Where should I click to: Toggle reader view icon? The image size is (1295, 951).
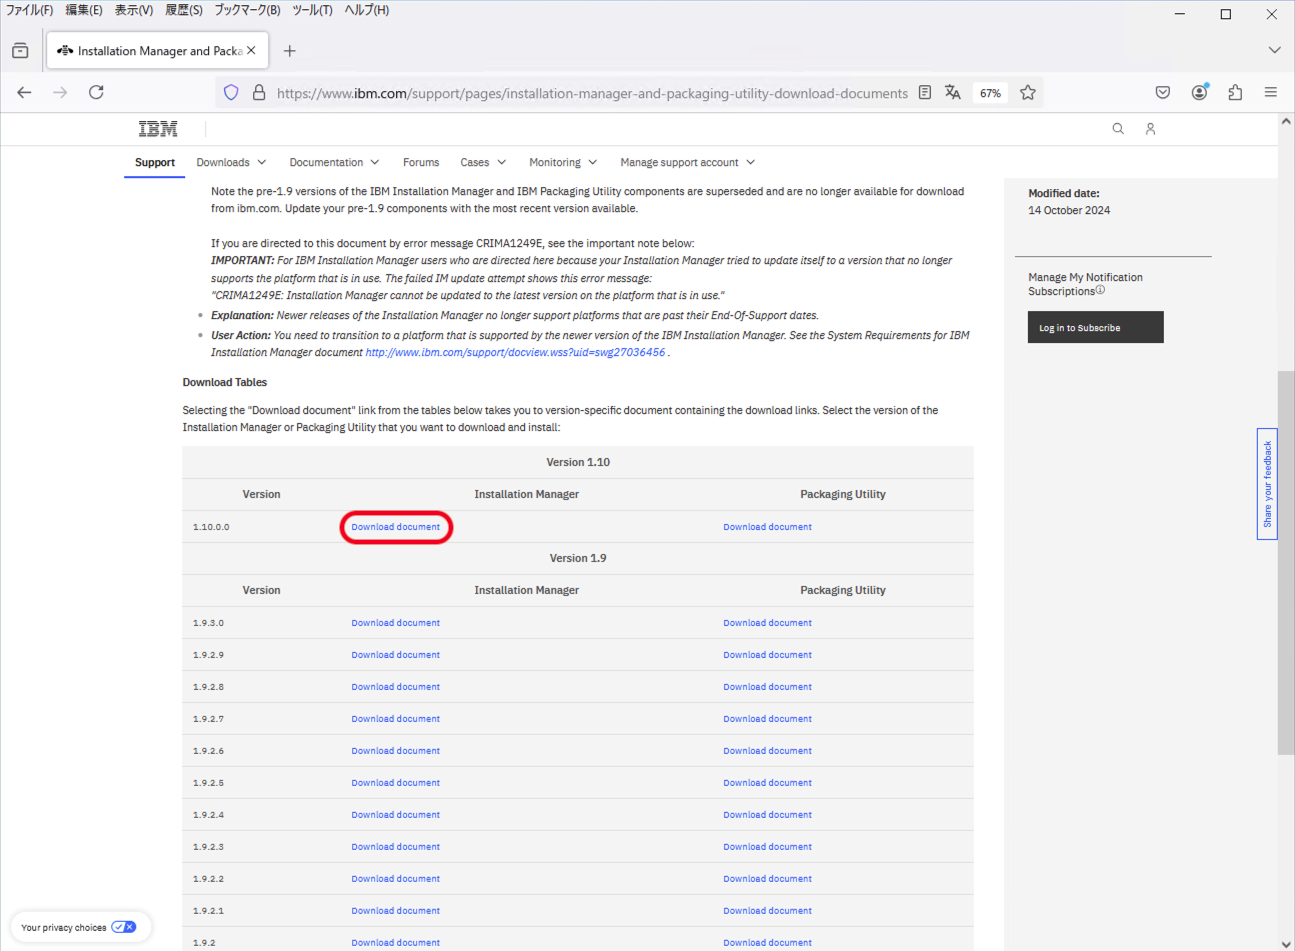pyautogui.click(x=925, y=92)
